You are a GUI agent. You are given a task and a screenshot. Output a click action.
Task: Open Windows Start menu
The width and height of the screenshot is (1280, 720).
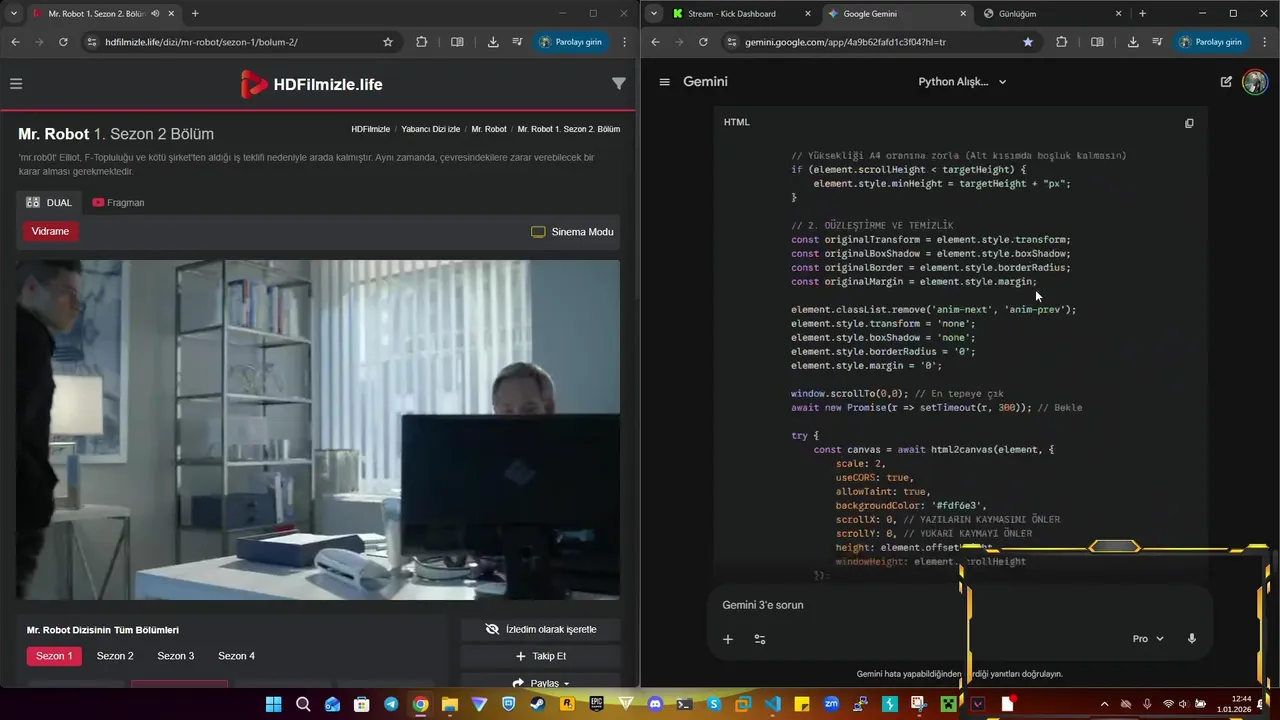(x=273, y=704)
